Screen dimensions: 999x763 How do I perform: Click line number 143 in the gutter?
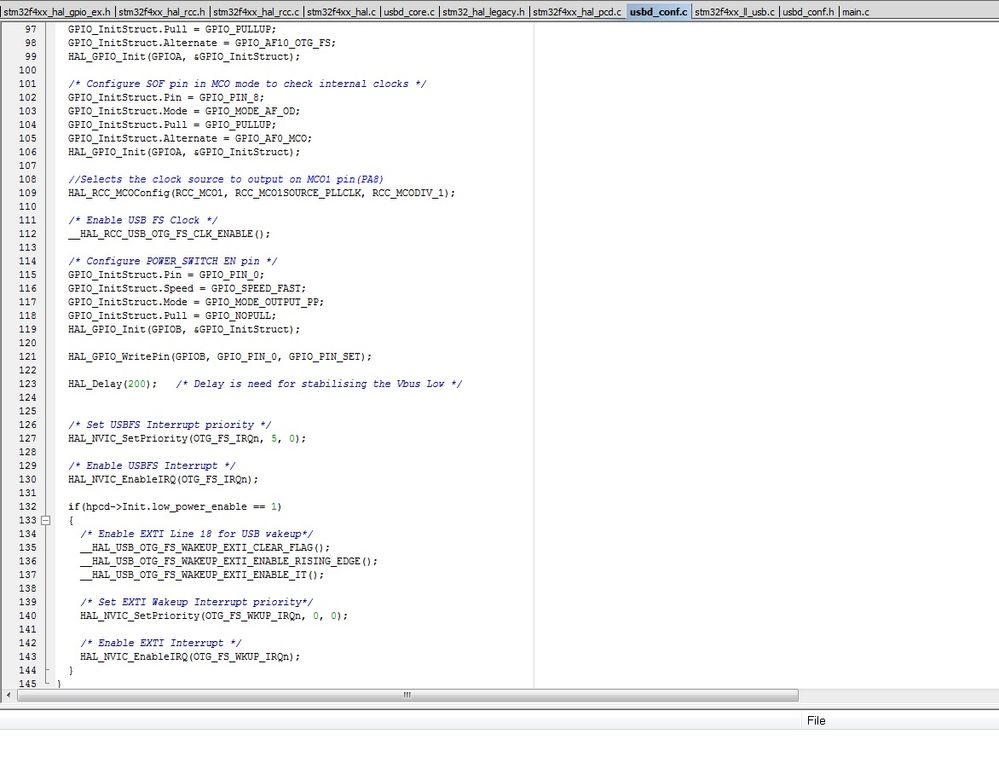coord(27,657)
